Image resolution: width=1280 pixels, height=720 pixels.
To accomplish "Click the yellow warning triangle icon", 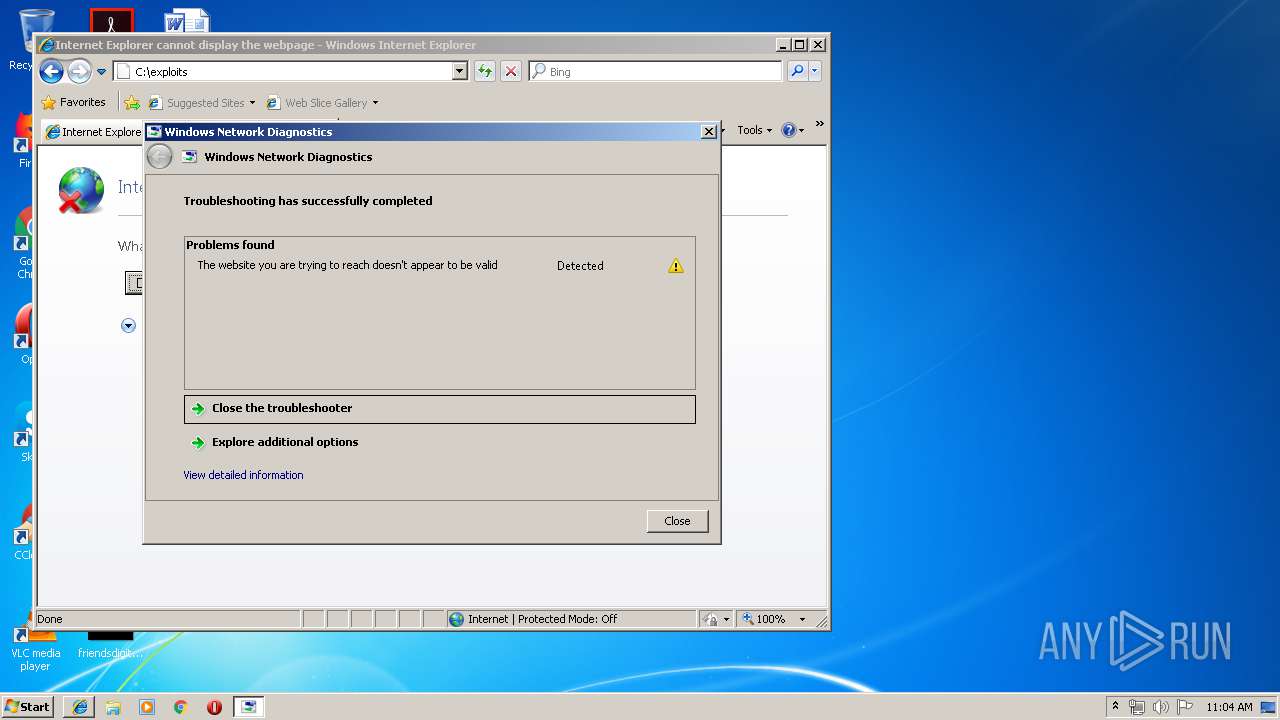I will click(676, 266).
